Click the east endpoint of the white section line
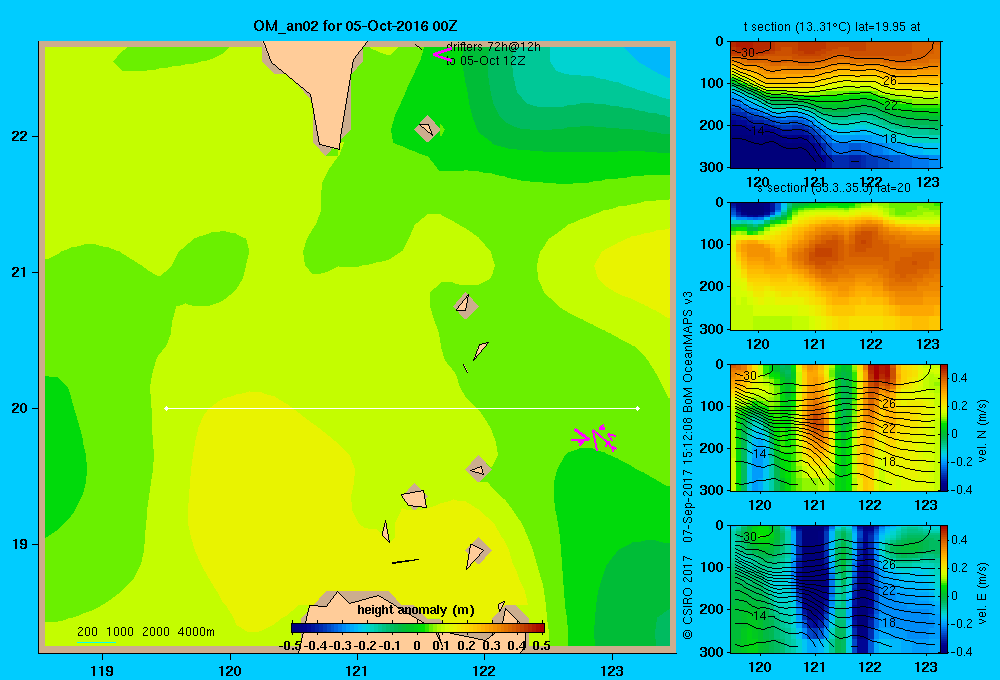 click(638, 408)
